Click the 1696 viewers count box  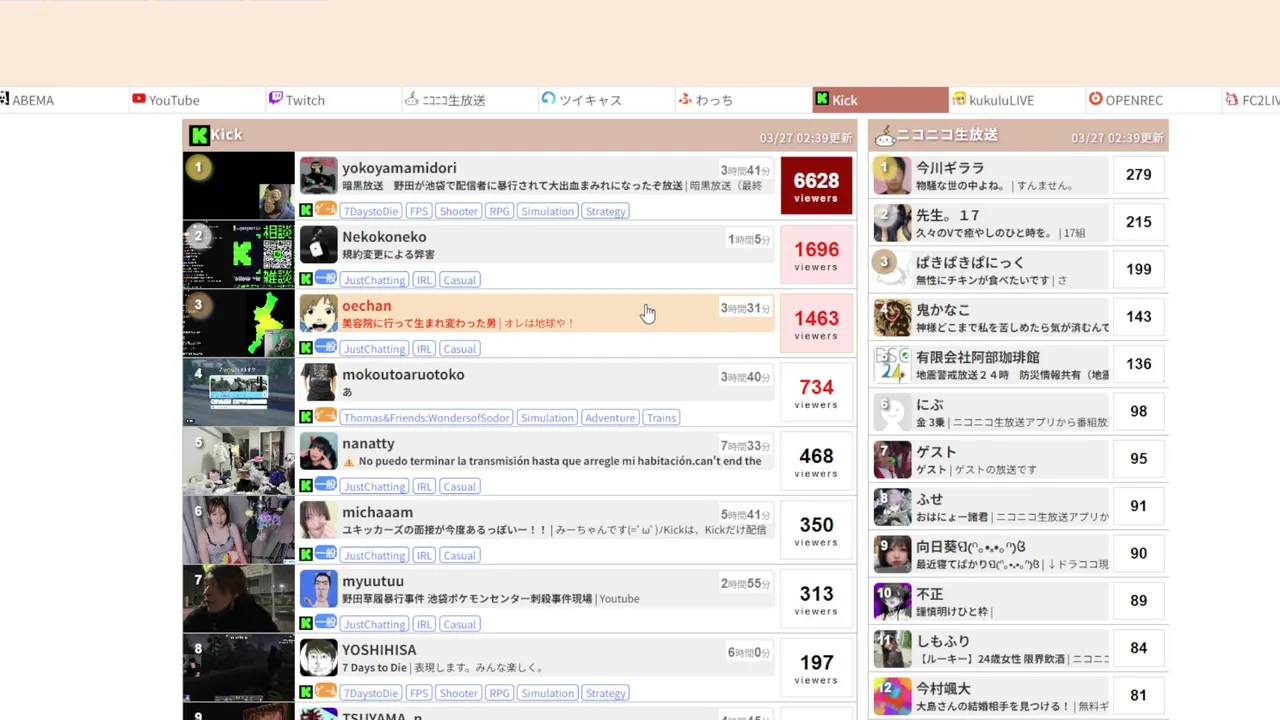coord(816,254)
